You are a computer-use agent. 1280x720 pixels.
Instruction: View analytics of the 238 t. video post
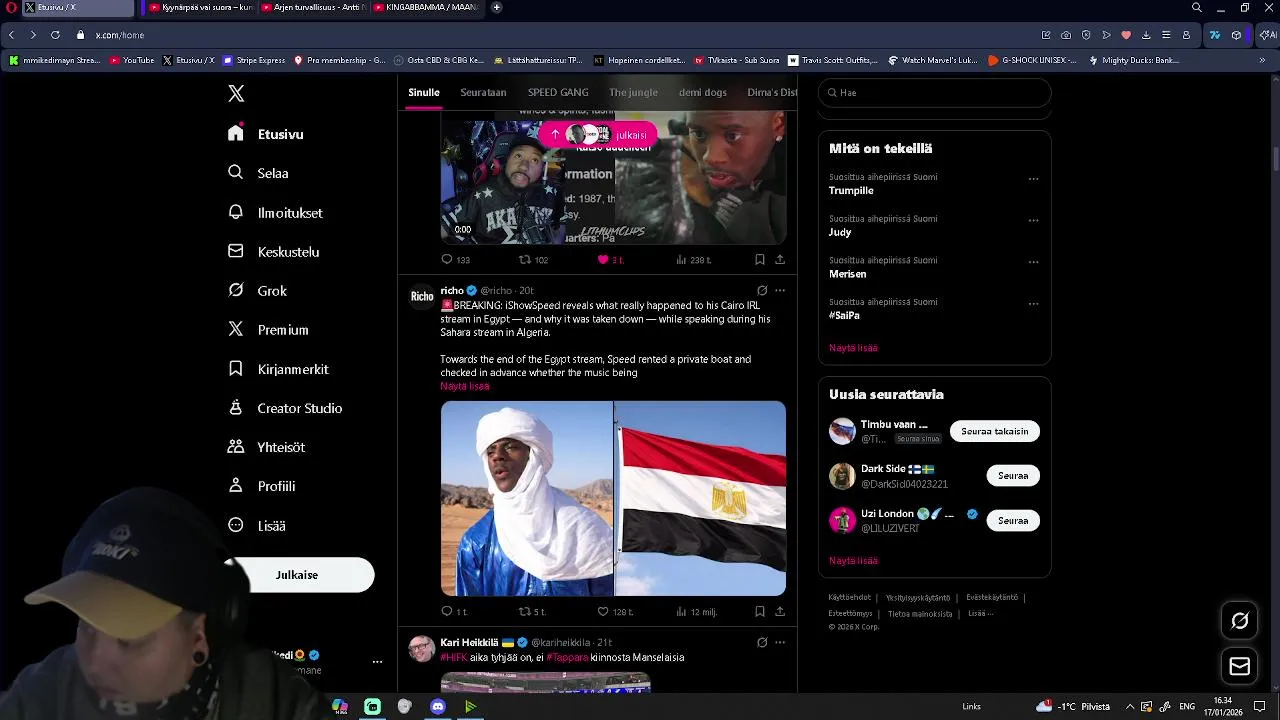(693, 259)
